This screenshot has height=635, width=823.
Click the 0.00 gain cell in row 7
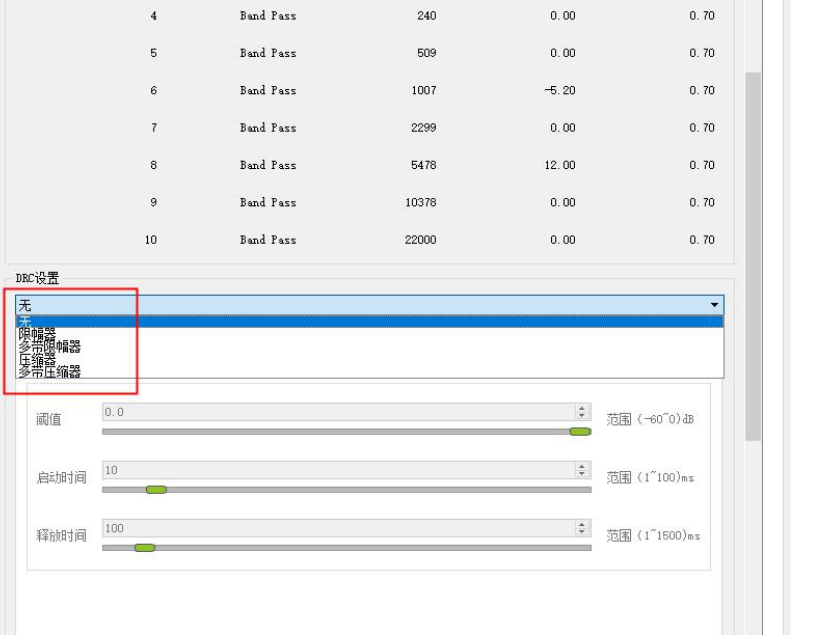[x=563, y=128]
